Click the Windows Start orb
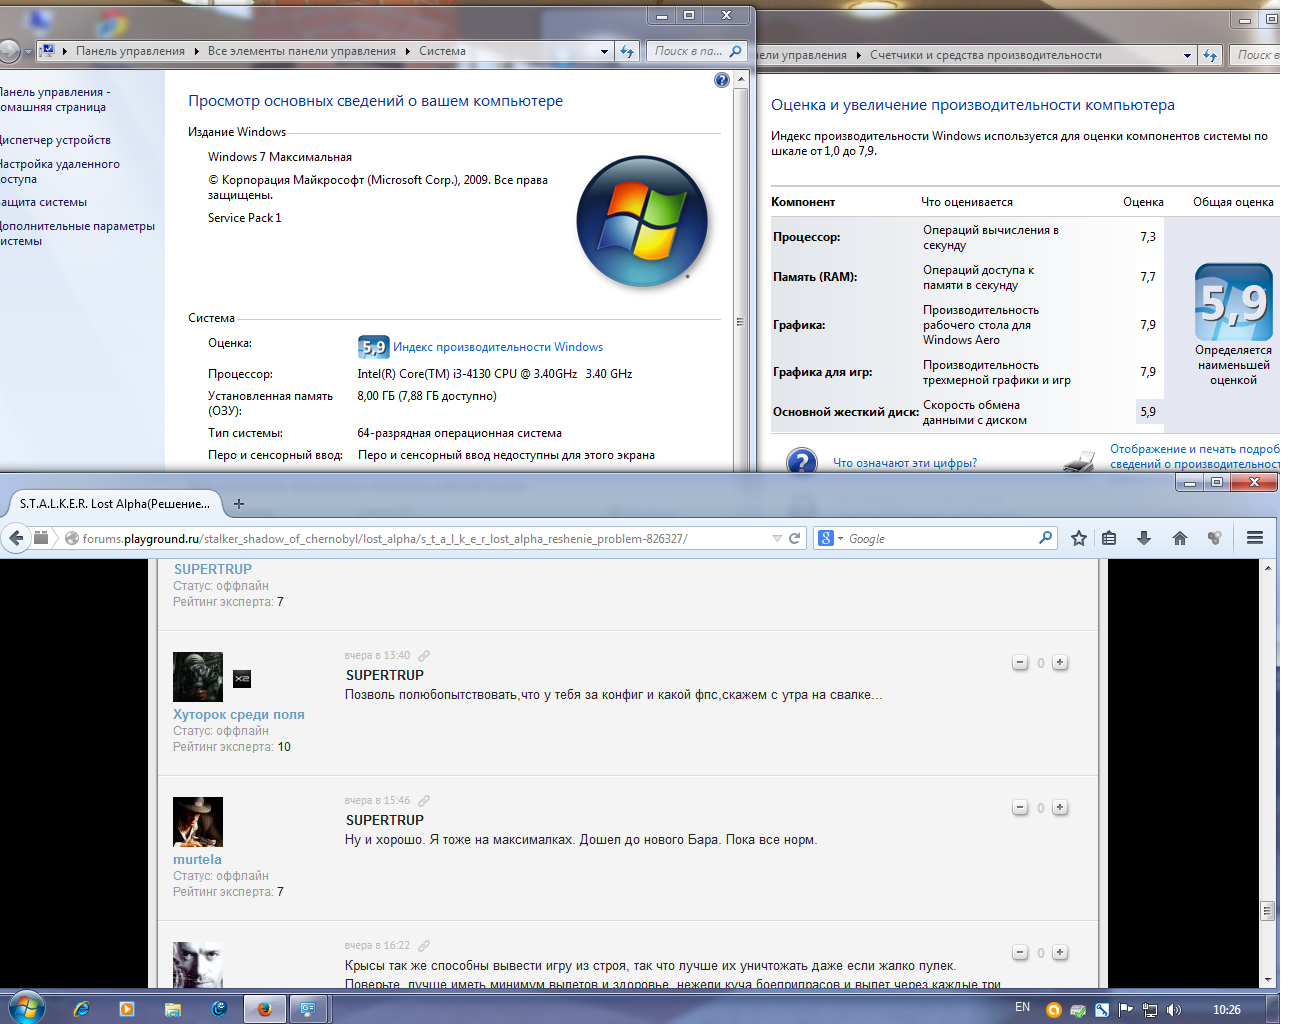 tap(26, 1008)
